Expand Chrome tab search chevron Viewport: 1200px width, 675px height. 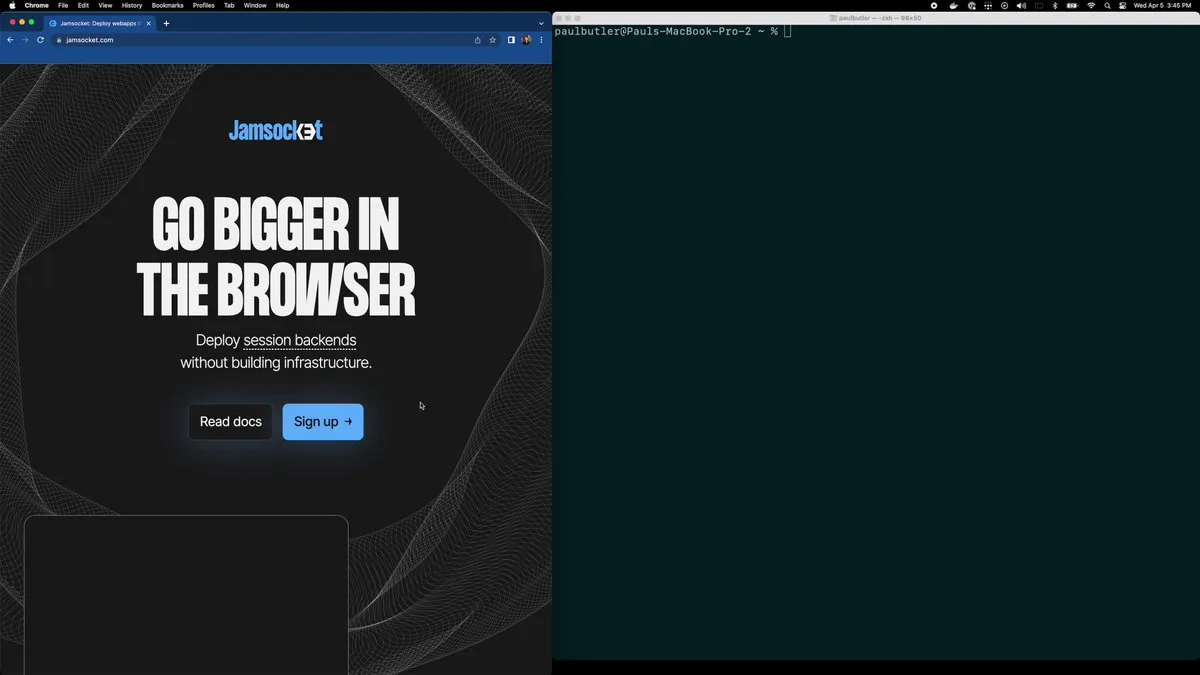pos(541,23)
